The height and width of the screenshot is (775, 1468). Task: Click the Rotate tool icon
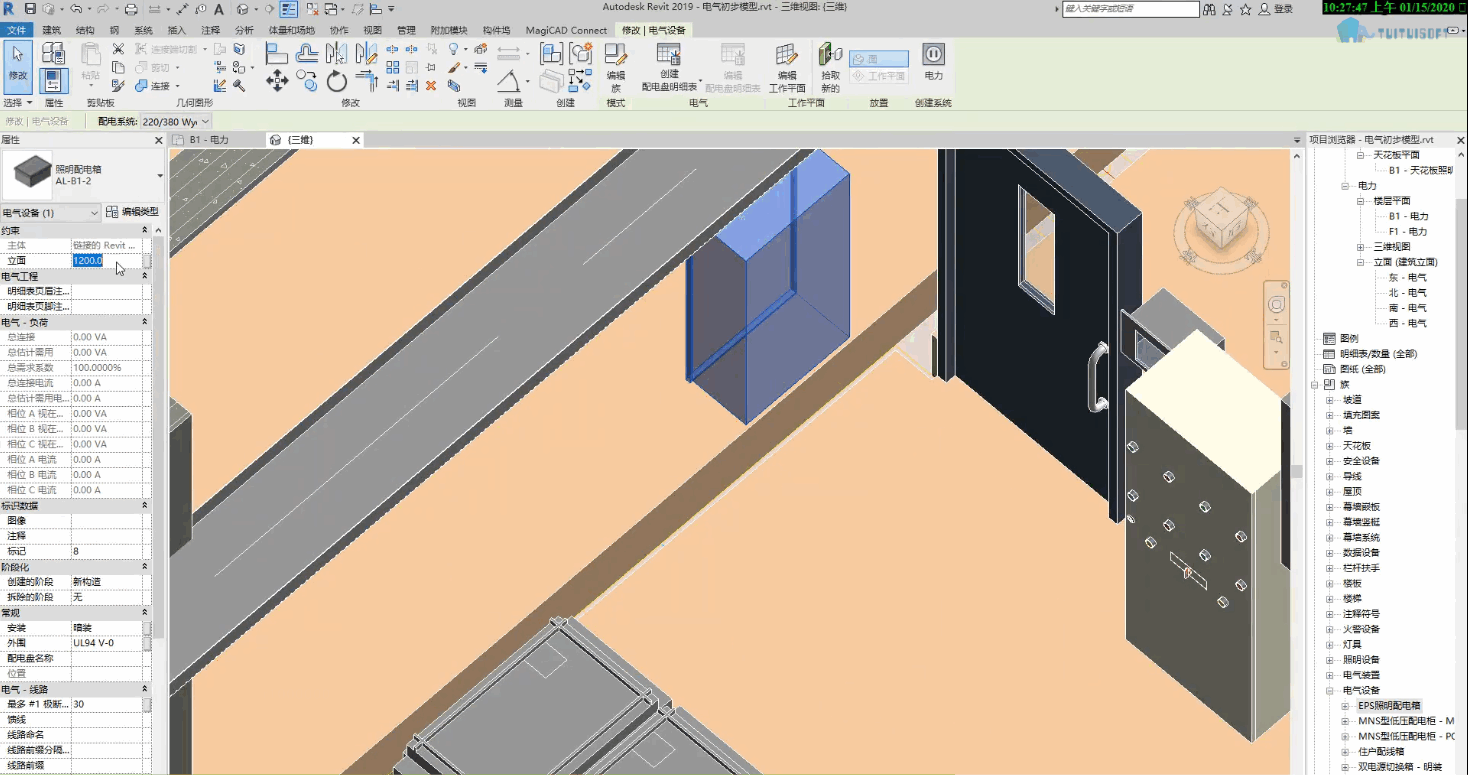pos(337,82)
